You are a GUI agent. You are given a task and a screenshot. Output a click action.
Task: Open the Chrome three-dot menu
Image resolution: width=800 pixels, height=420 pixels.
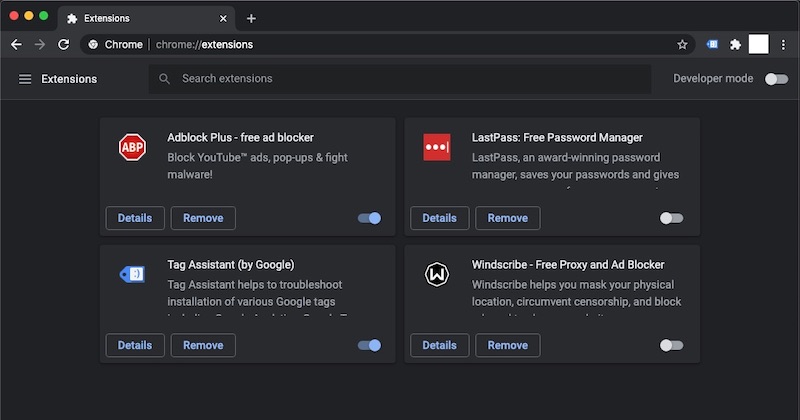tap(782, 44)
